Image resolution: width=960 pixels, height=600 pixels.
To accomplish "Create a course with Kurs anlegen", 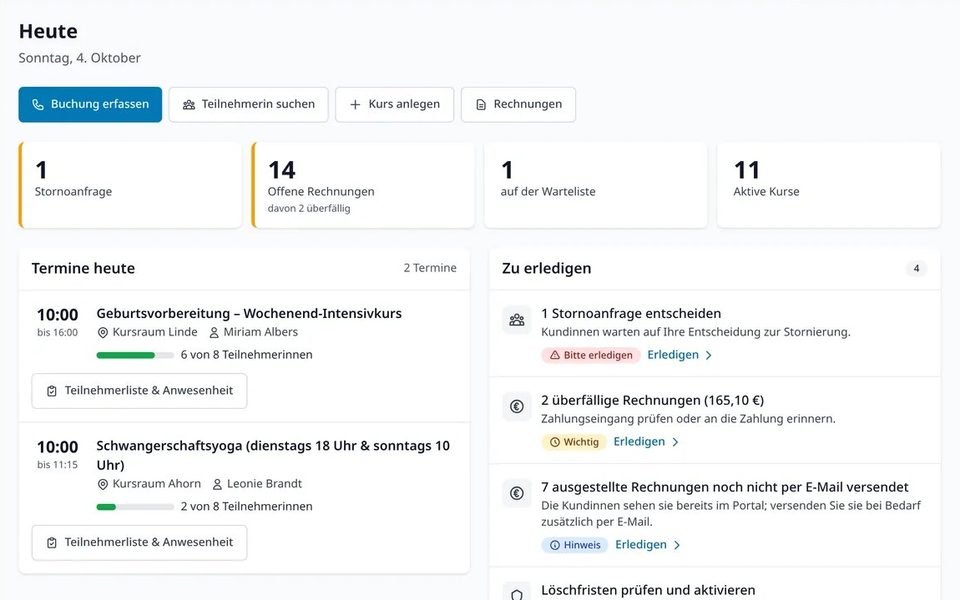I will [395, 105].
